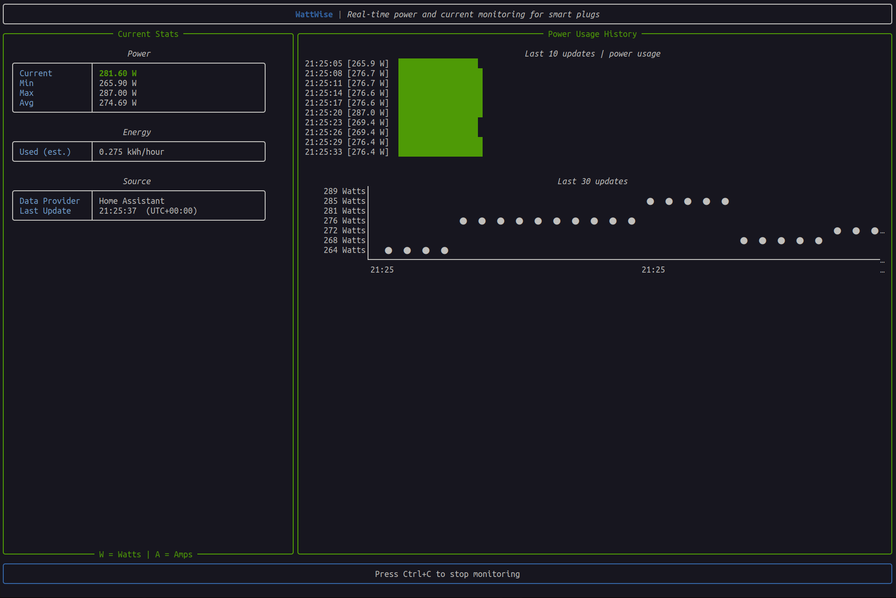Click the Press Ctrl+C to stop monitoring bar
The image size is (896, 598).
click(447, 574)
